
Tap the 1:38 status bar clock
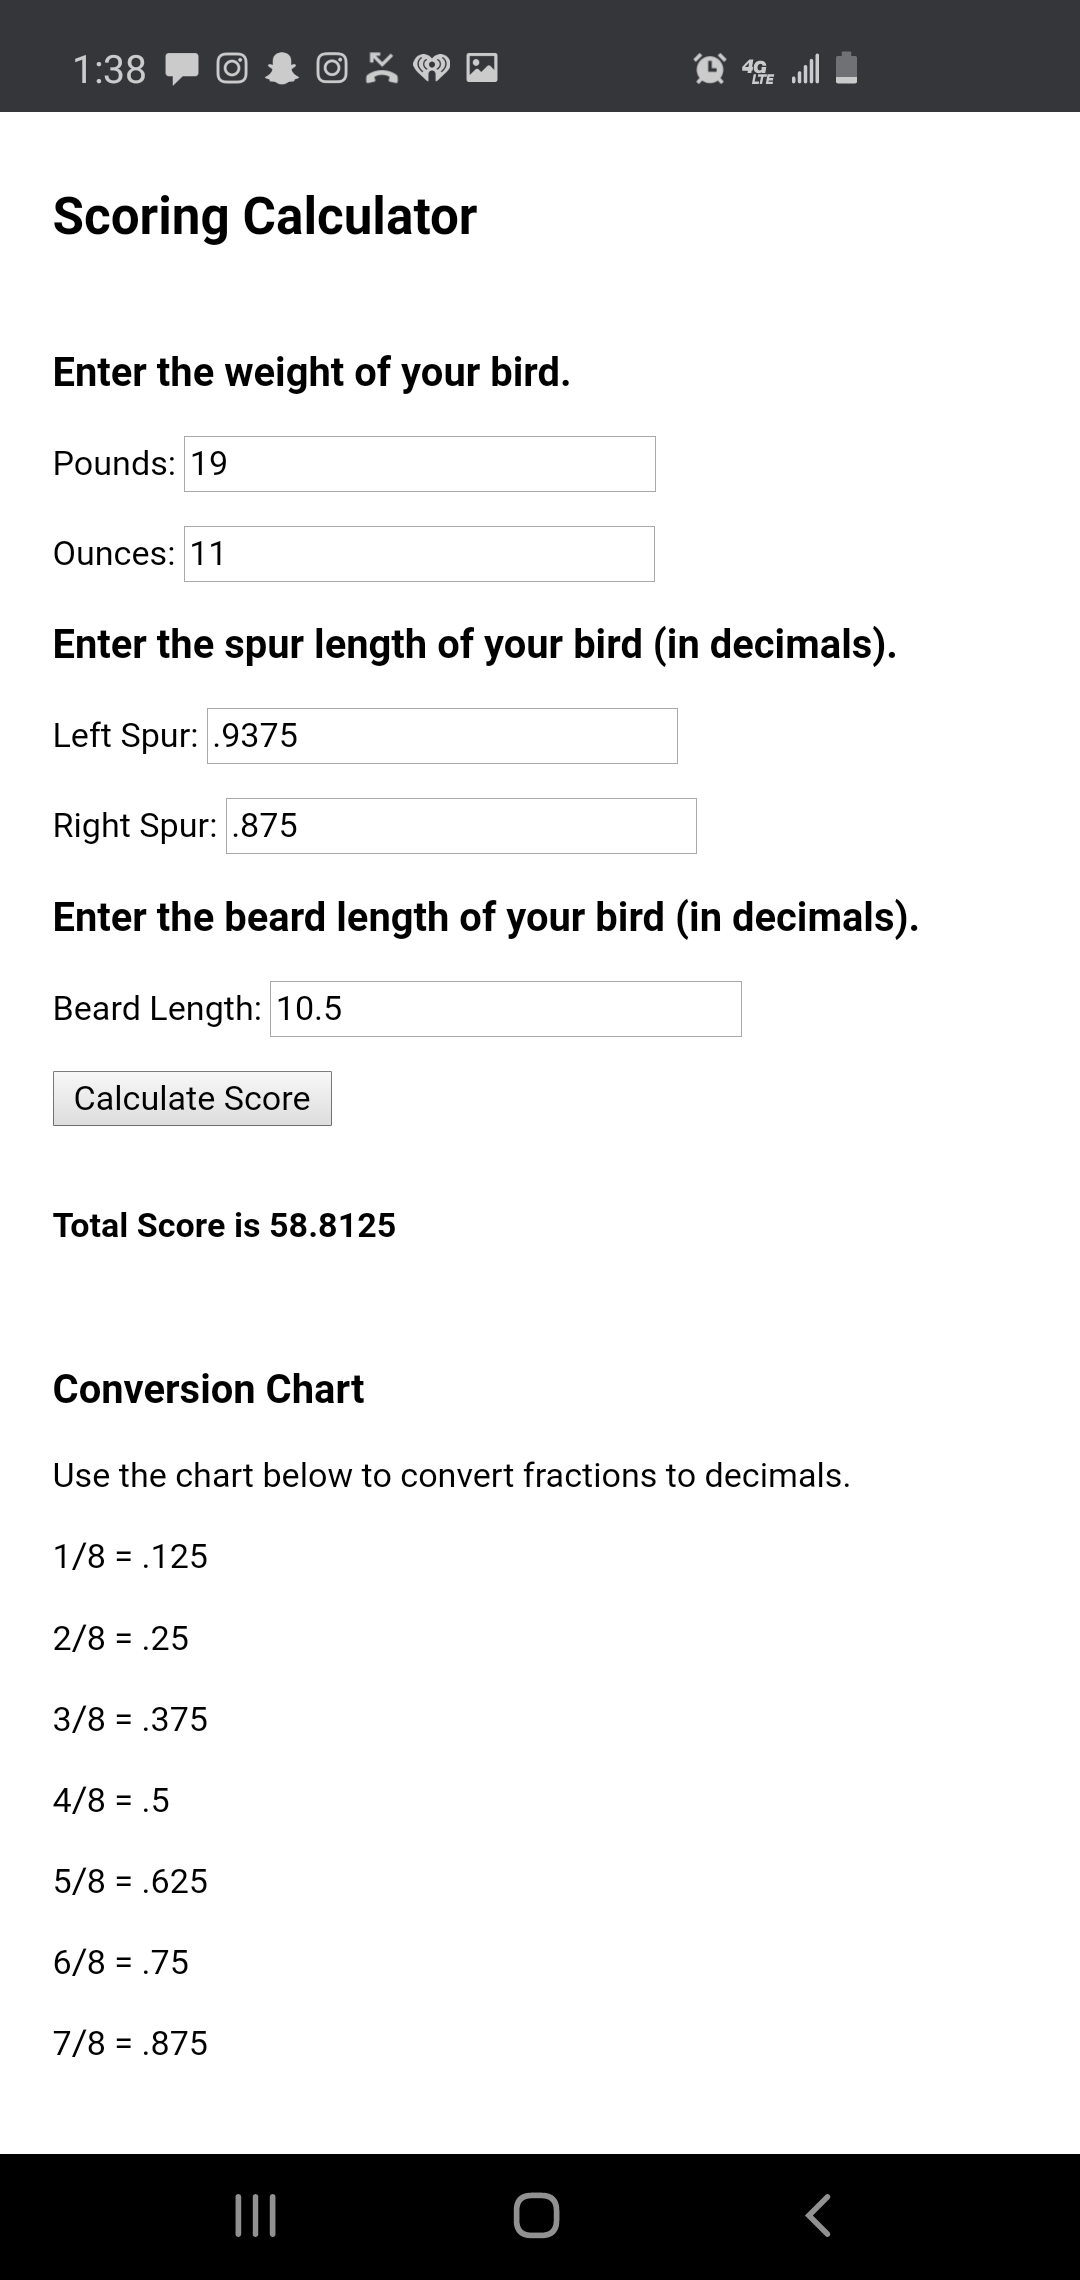click(109, 69)
